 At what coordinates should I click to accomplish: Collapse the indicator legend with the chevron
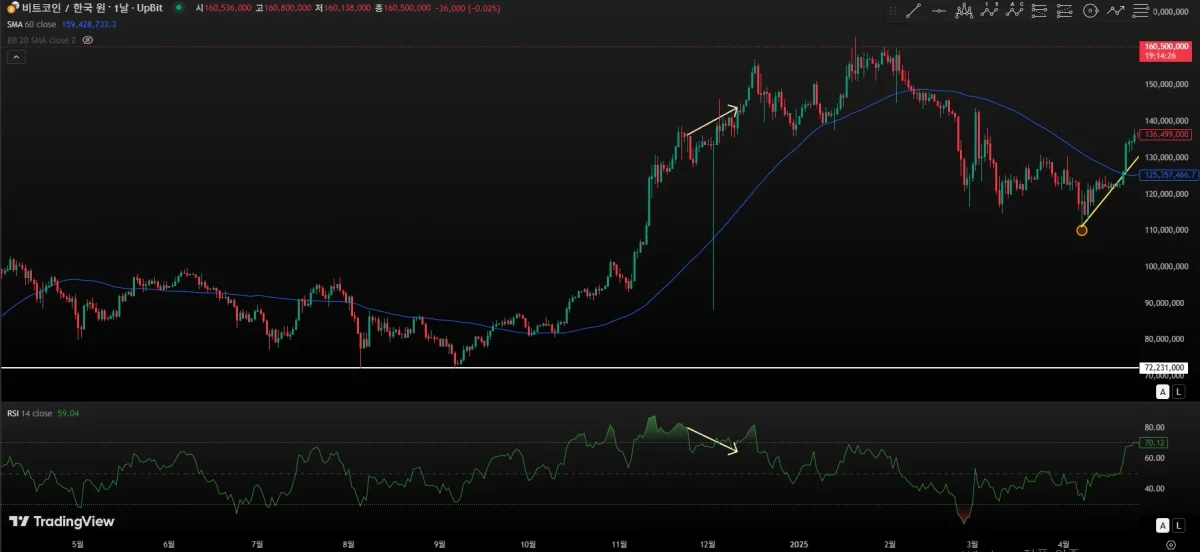pyautogui.click(x=16, y=57)
